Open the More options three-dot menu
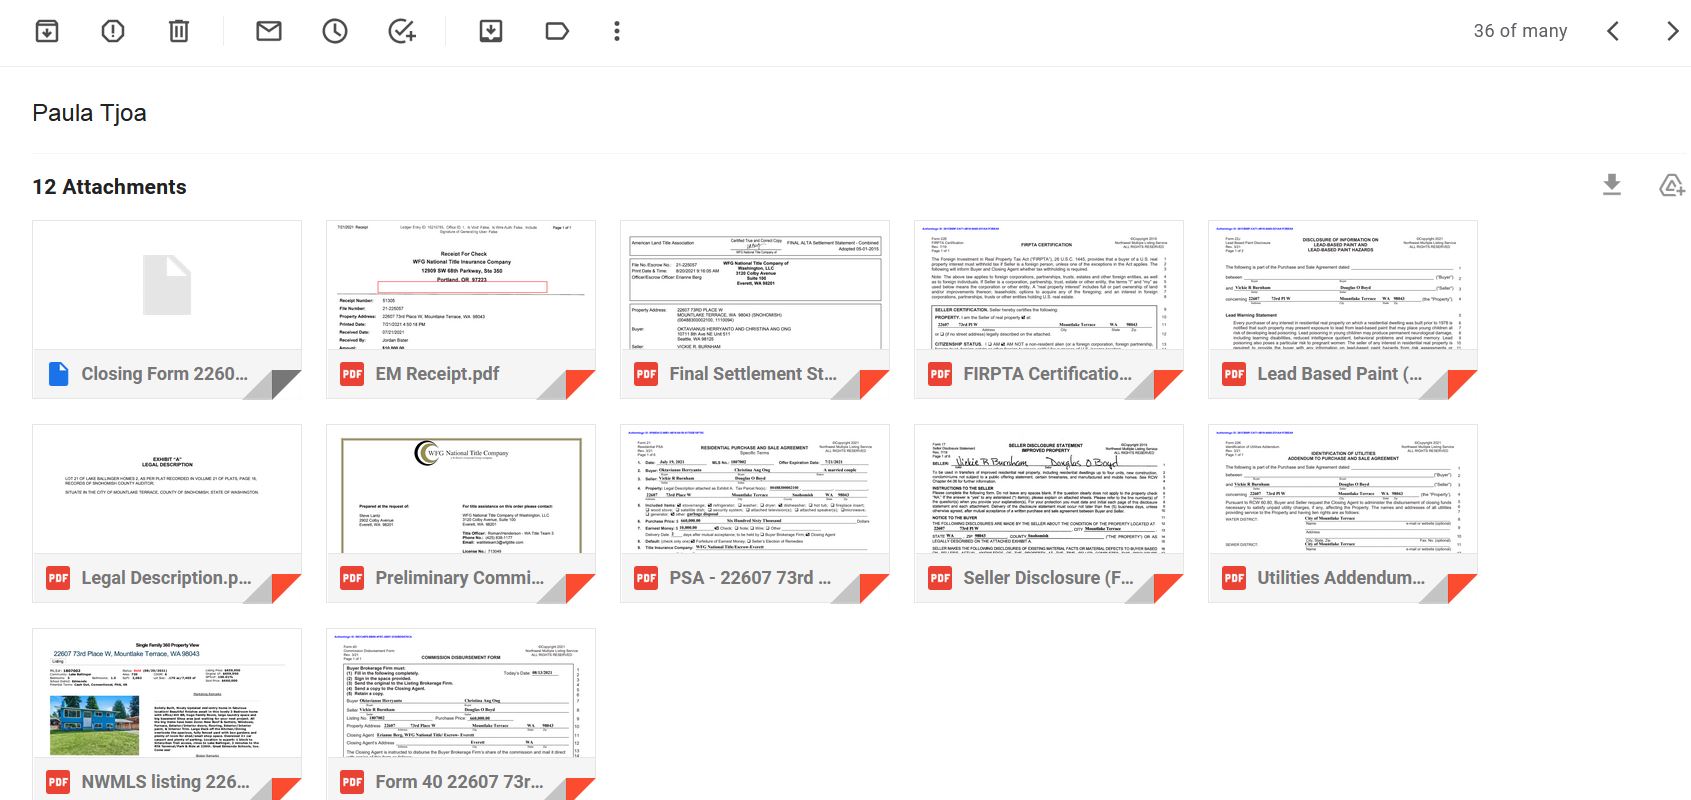This screenshot has height=800, width=1691. (x=617, y=31)
